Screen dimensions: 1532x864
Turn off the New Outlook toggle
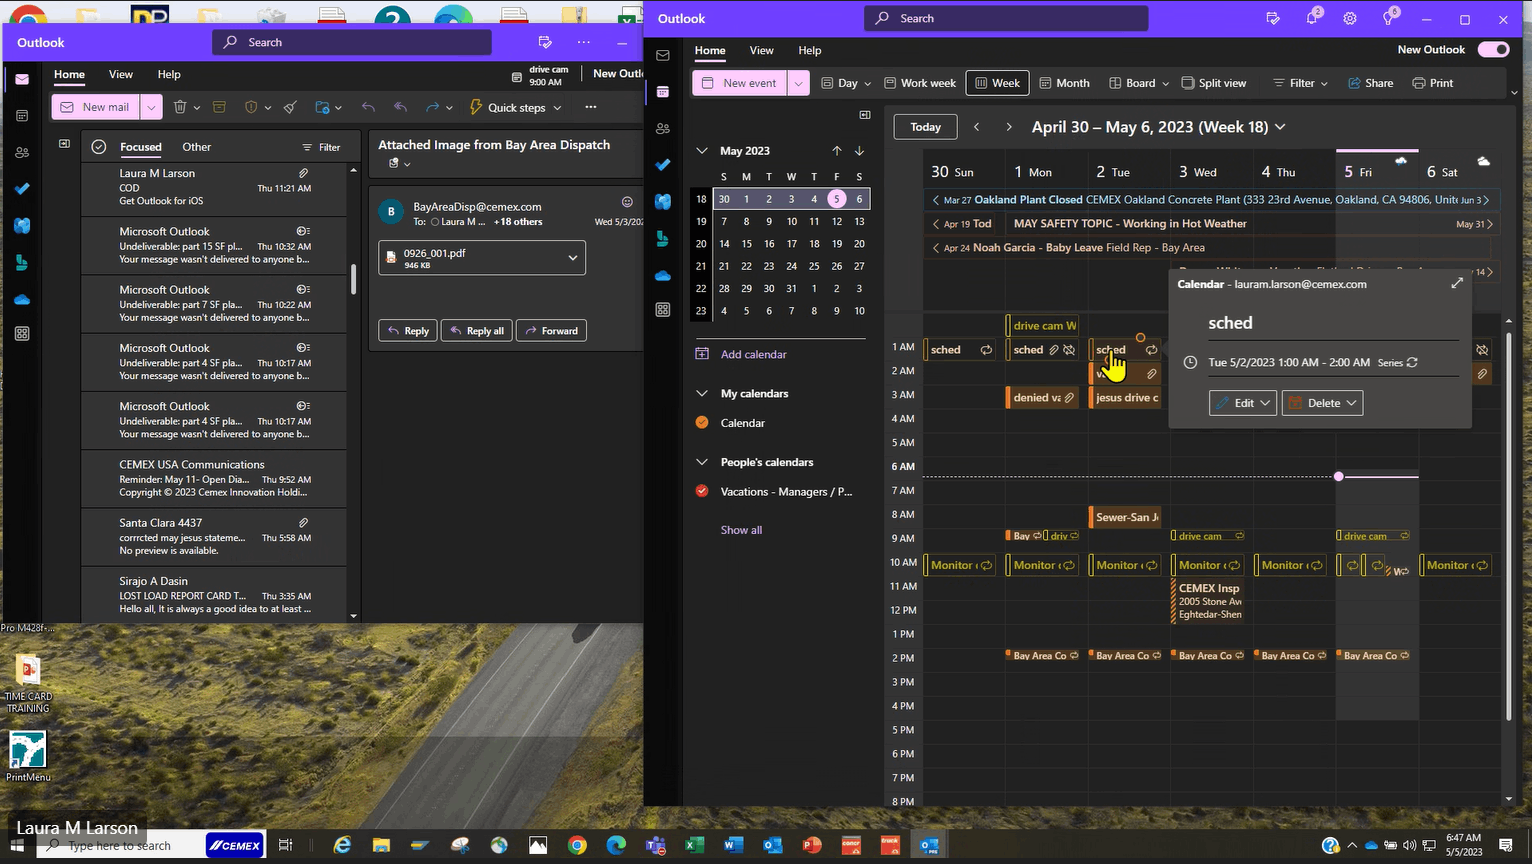point(1494,50)
